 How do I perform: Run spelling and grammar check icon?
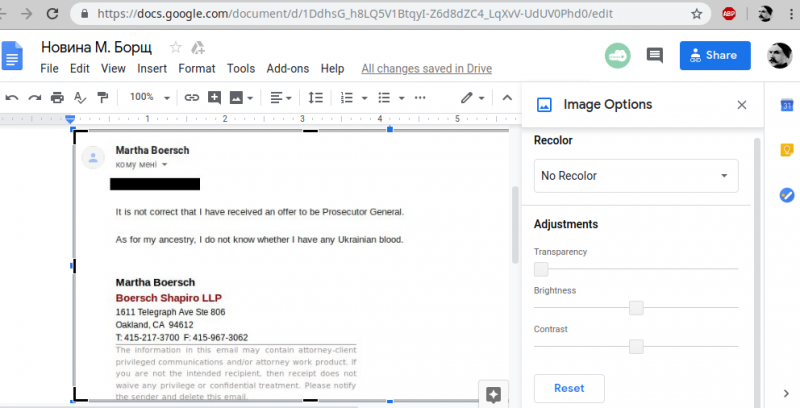point(79,98)
